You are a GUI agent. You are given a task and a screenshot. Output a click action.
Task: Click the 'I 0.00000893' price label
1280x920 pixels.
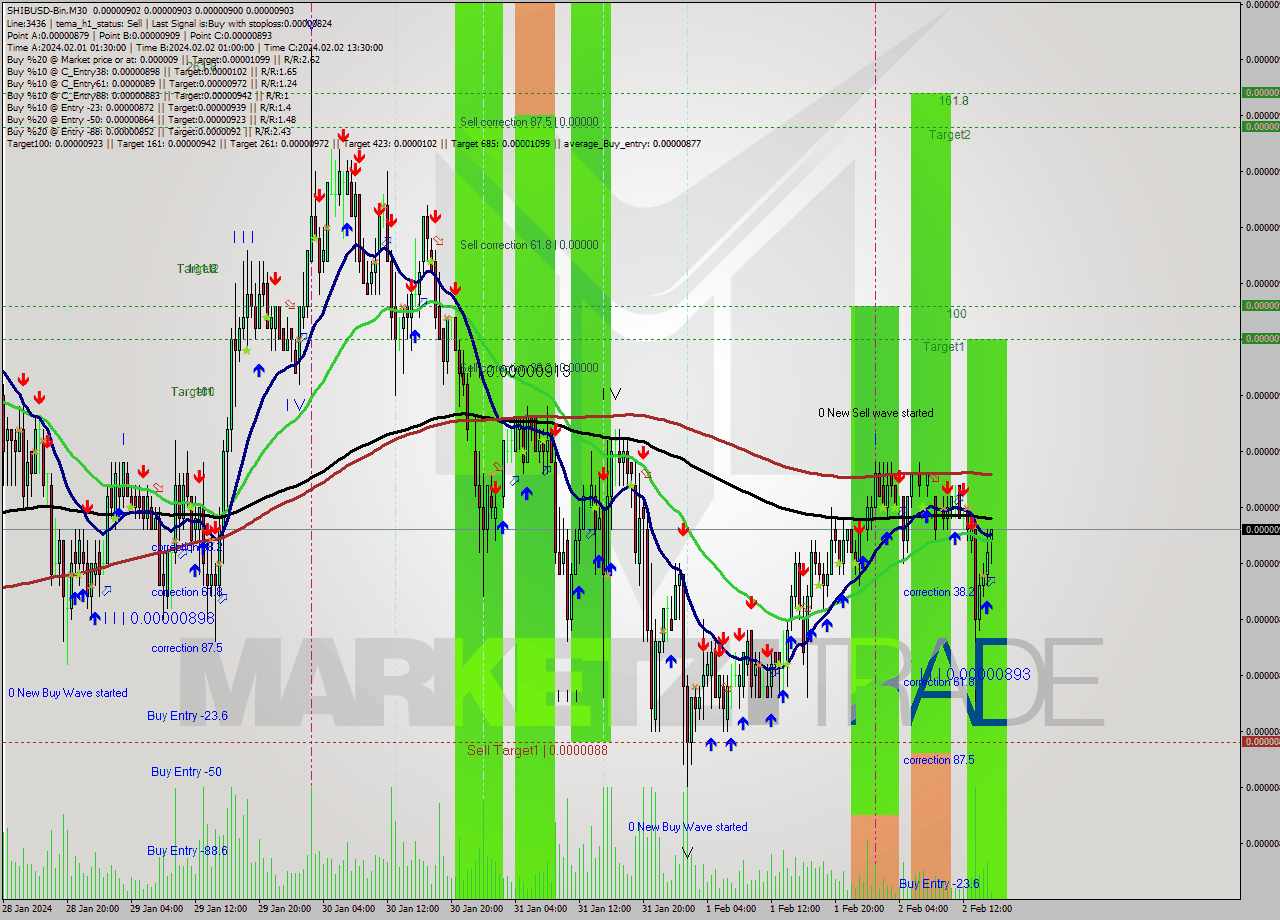(975, 674)
